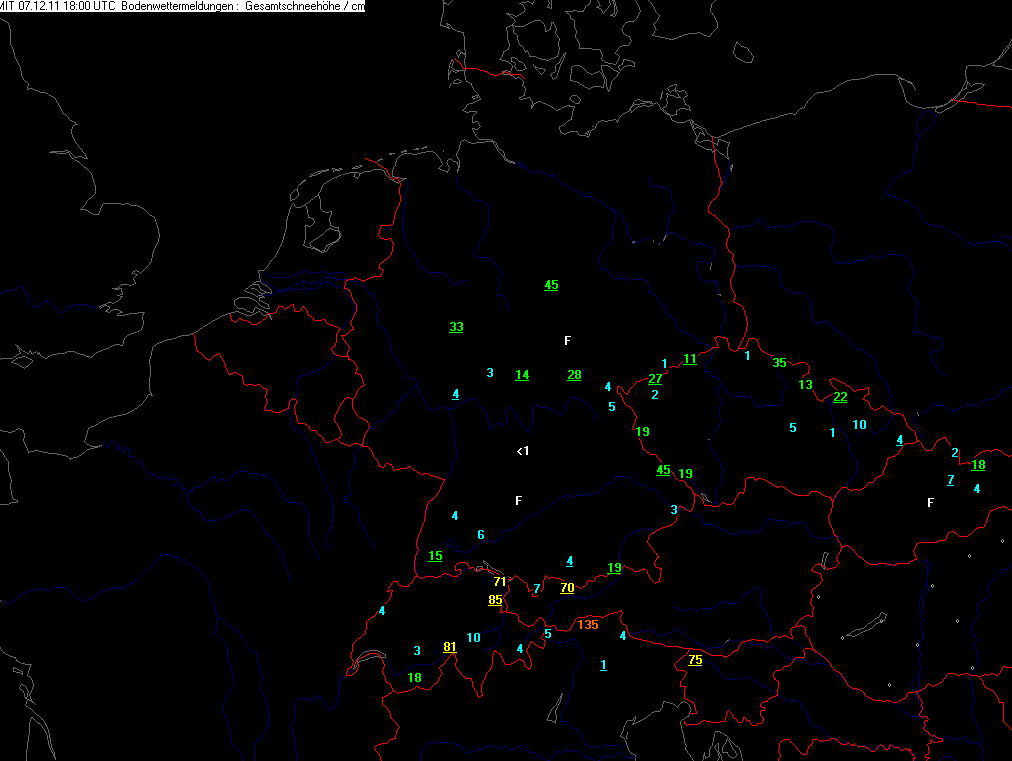Viewport: 1012px width, 761px height.
Task: Click the yellow underlined 85 value
Action: (495, 600)
